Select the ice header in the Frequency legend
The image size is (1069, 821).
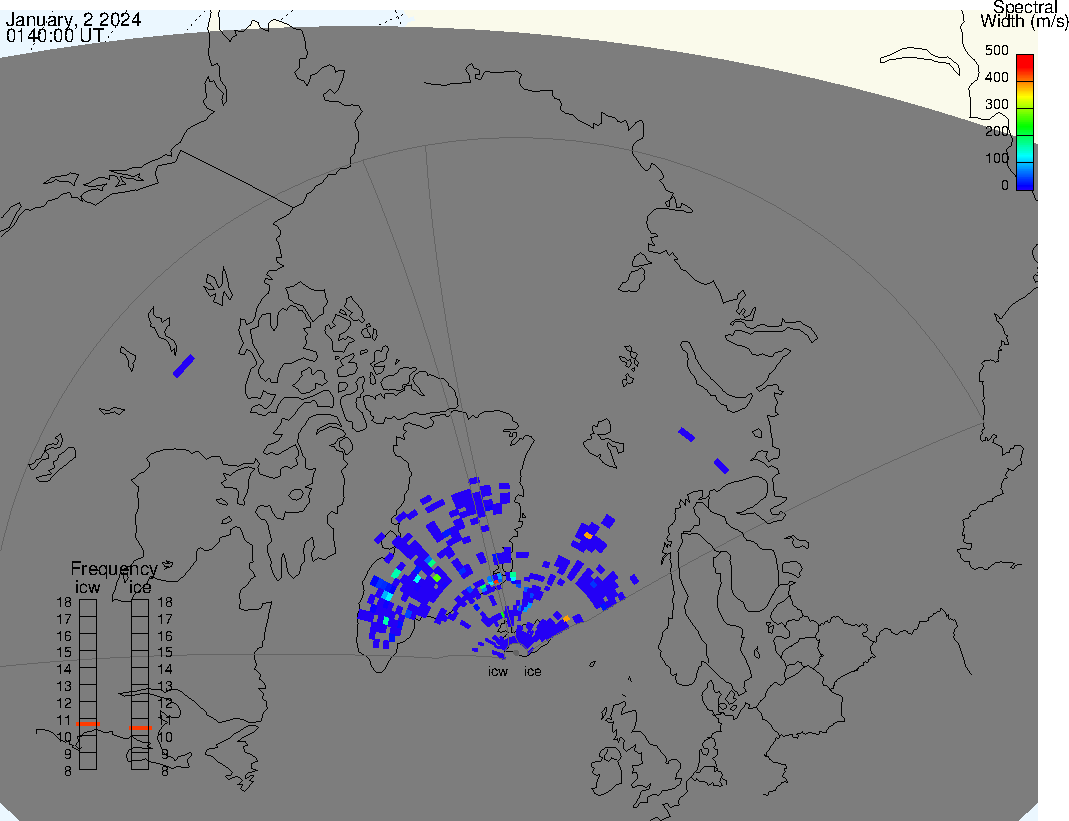(x=140, y=587)
